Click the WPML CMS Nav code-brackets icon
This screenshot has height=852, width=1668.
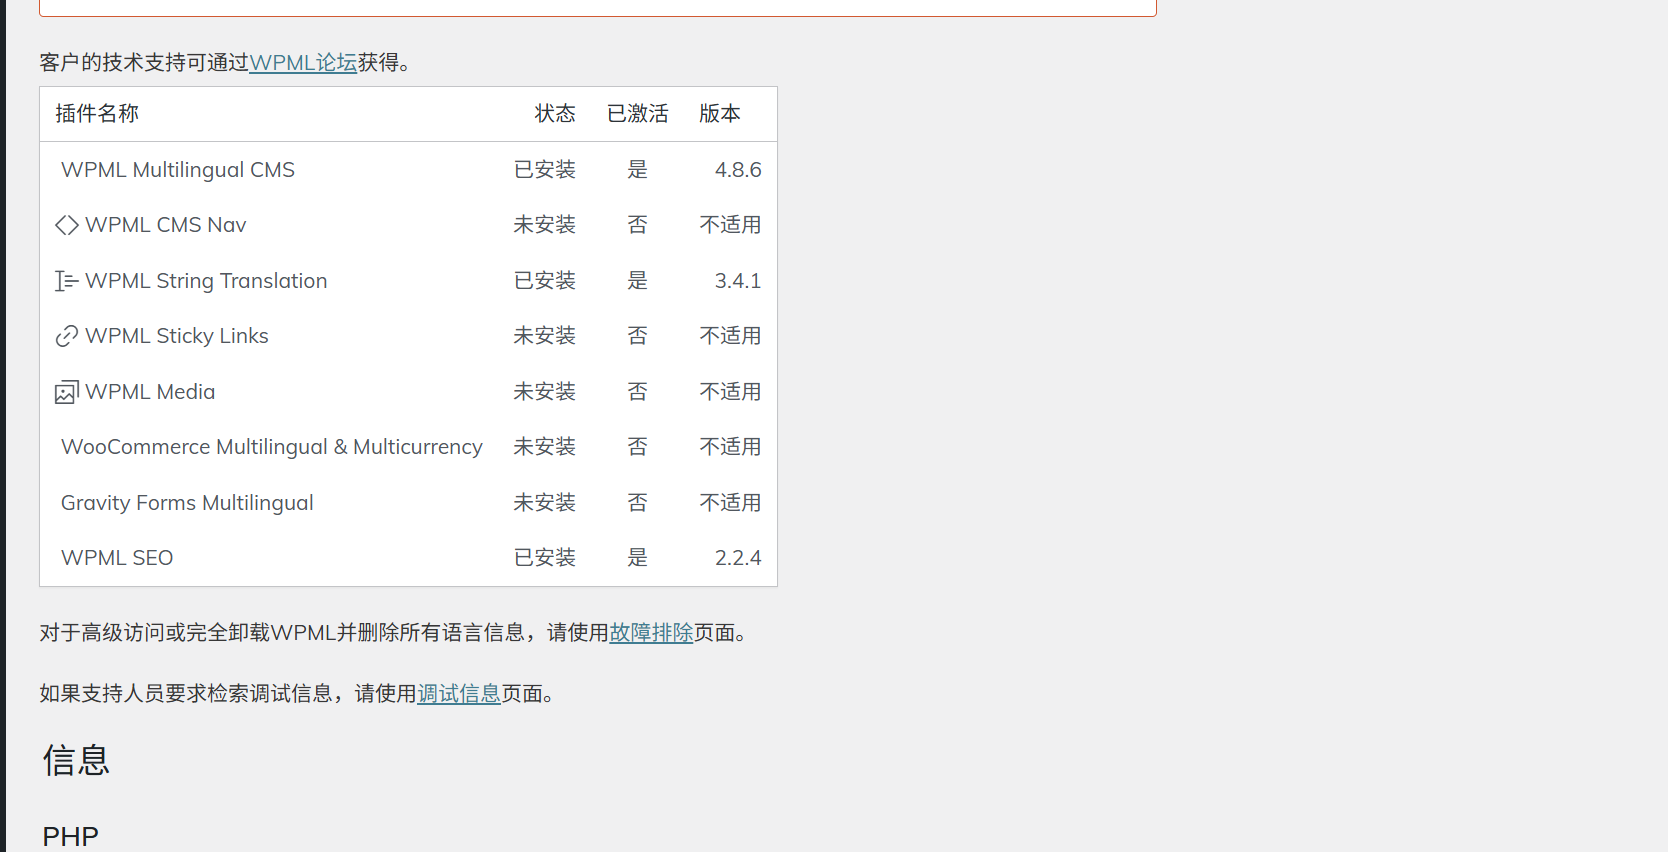[67, 225]
